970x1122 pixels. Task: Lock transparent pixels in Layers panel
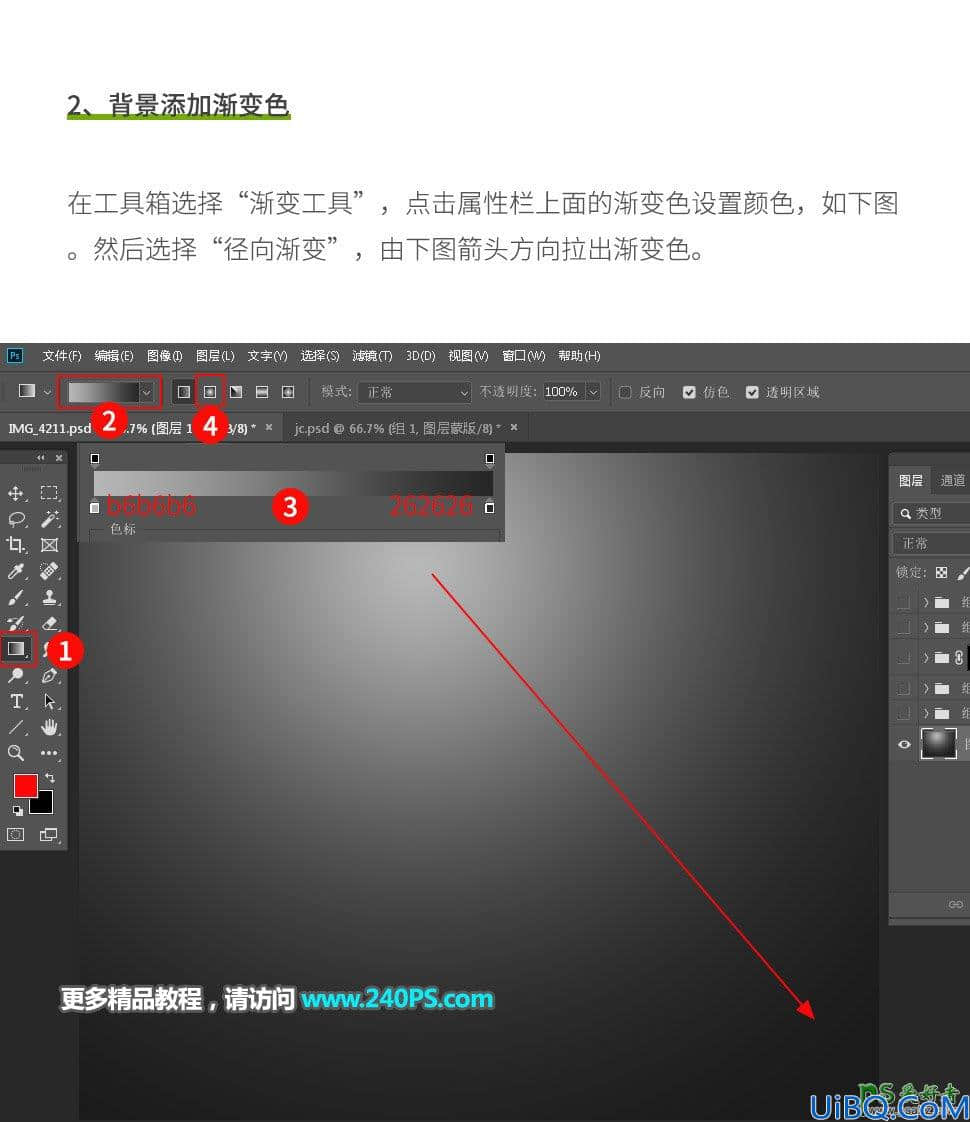coord(941,572)
